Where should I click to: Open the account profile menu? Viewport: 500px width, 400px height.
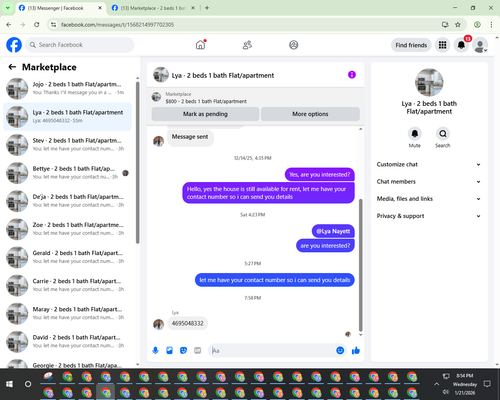click(480, 45)
